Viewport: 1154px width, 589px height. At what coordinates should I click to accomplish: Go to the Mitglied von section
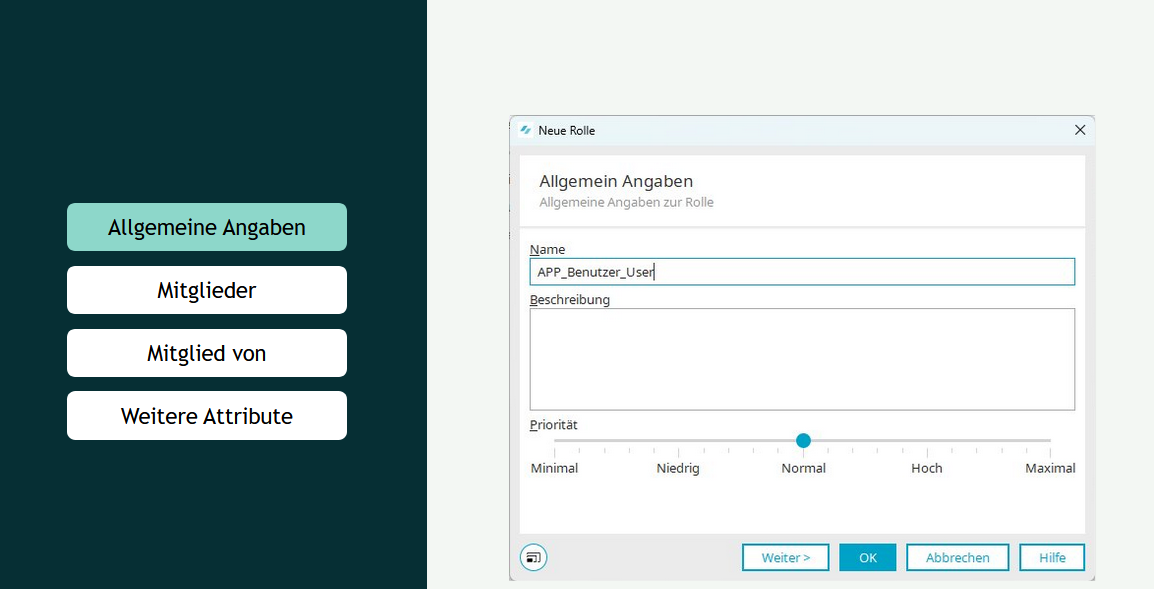(x=207, y=353)
